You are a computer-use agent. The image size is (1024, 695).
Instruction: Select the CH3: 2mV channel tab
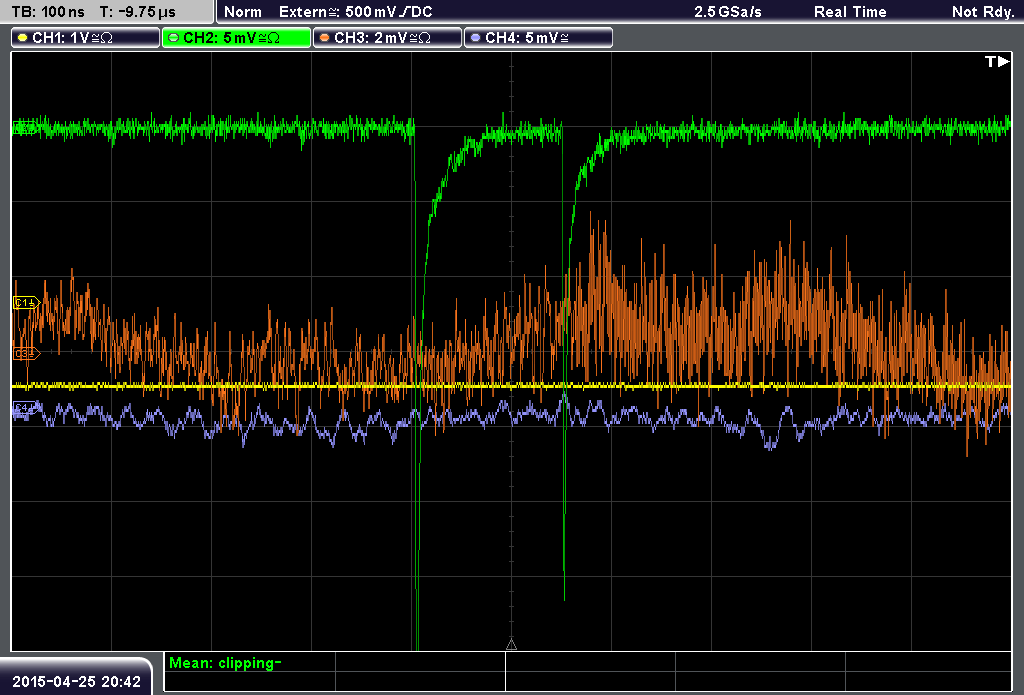coord(387,38)
